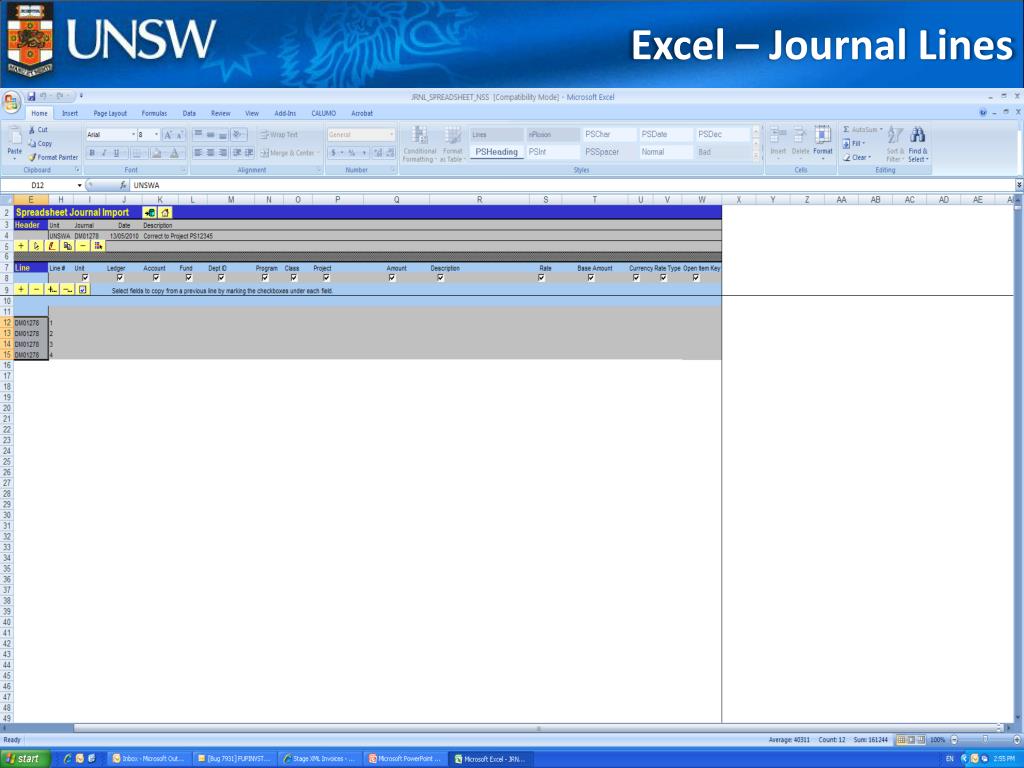The image size is (1024, 768).
Task: Toggle the Program checkbox
Action: tap(264, 278)
